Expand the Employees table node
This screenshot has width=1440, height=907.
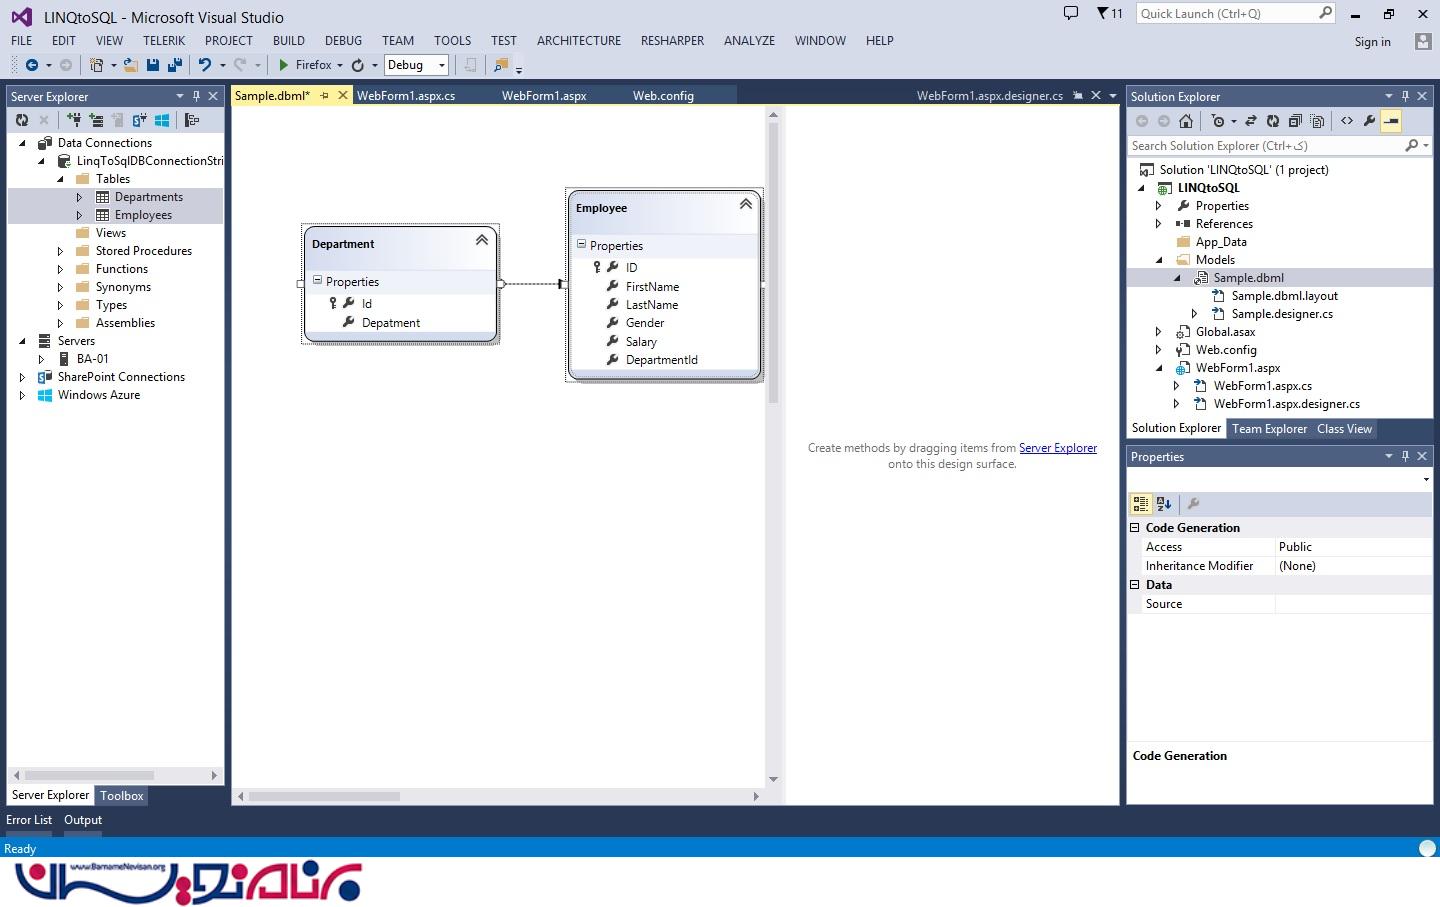[x=79, y=215]
